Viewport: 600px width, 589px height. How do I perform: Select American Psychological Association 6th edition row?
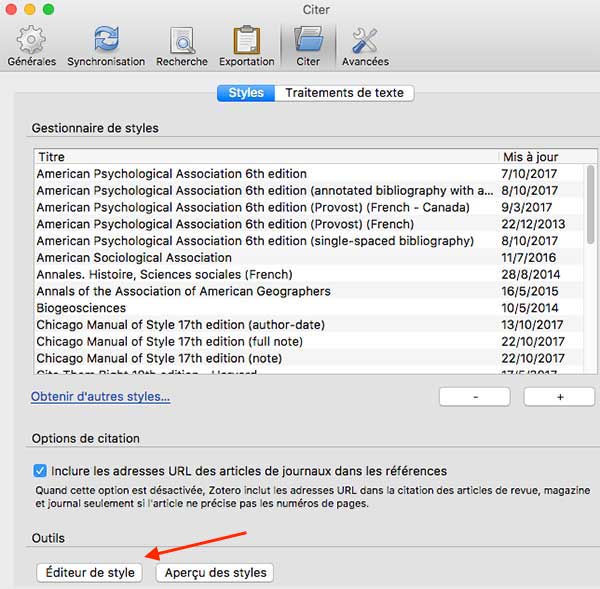pos(308,174)
